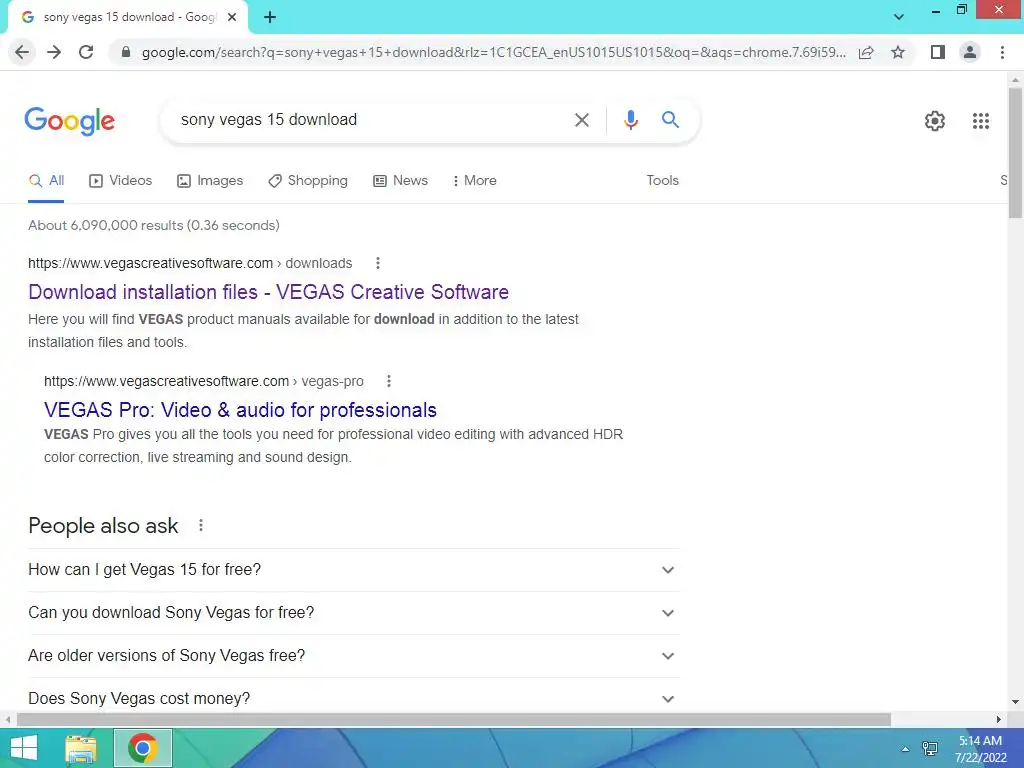
Task: Start a voice search with the microphone
Action: (x=630, y=120)
